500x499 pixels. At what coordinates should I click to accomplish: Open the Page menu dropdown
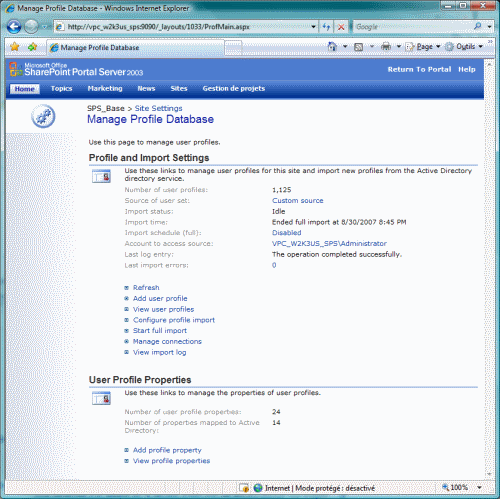point(423,47)
